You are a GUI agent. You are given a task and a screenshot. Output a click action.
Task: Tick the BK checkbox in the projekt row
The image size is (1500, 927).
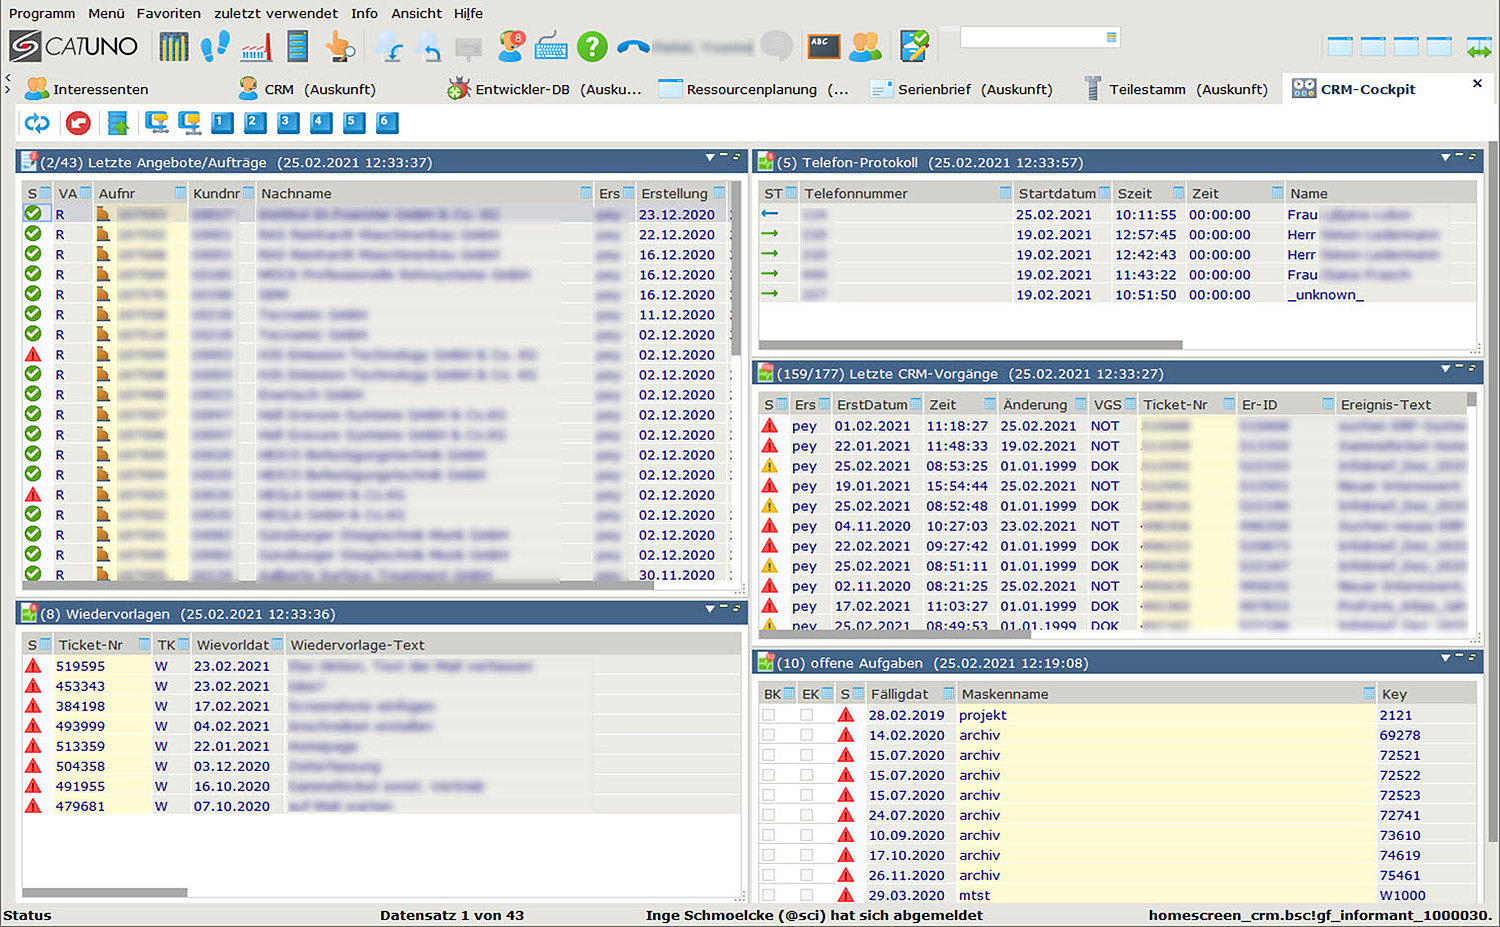coord(768,715)
